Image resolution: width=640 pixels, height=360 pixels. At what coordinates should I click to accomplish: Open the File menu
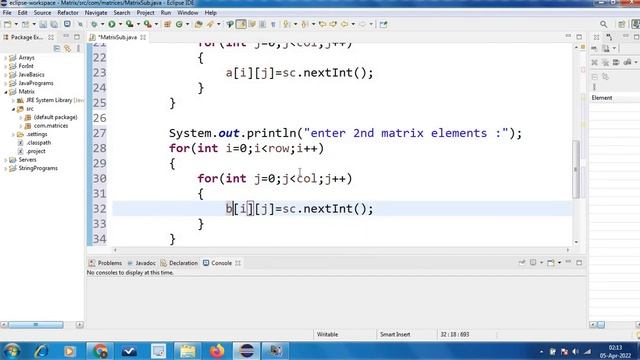click(7, 13)
